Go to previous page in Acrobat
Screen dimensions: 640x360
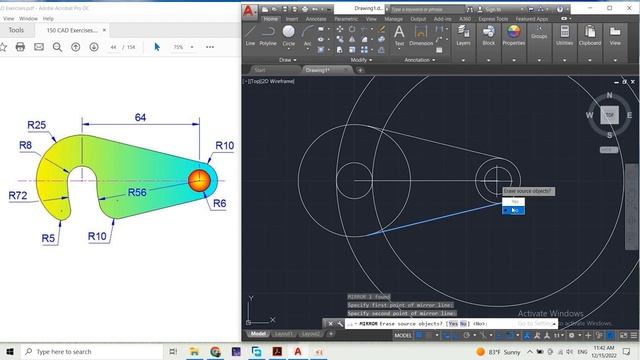click(x=76, y=47)
